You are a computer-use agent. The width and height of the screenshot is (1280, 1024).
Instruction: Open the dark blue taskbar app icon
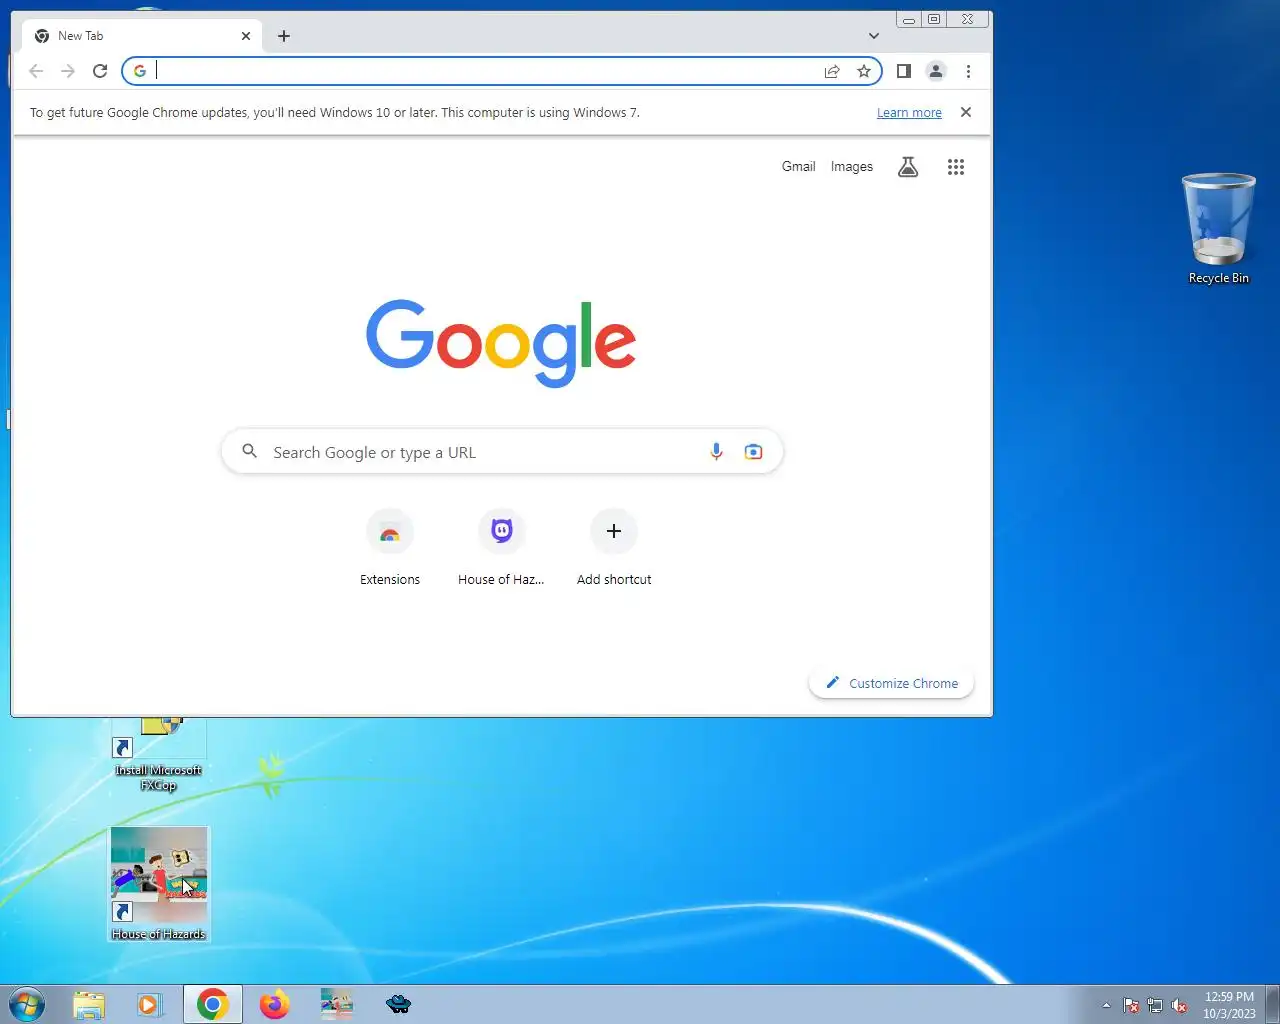pyautogui.click(x=398, y=1004)
